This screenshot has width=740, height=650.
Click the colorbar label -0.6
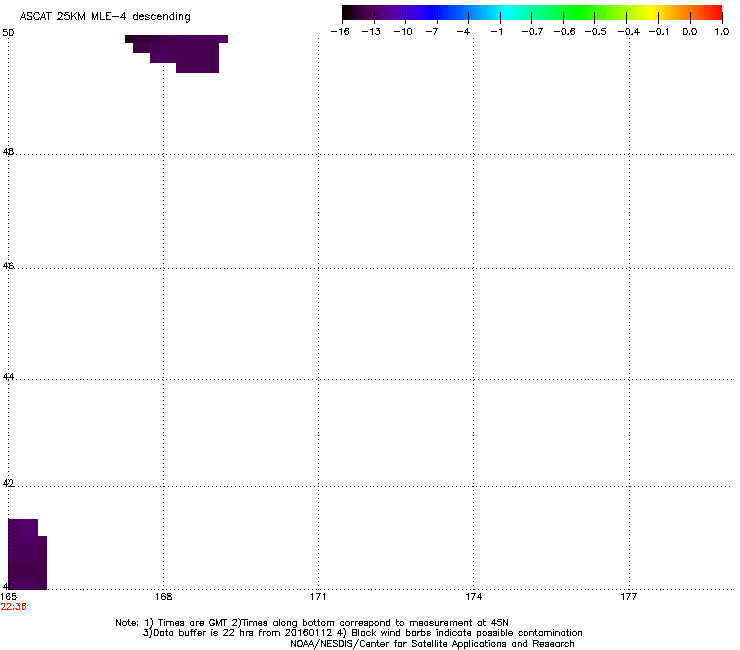564,32
